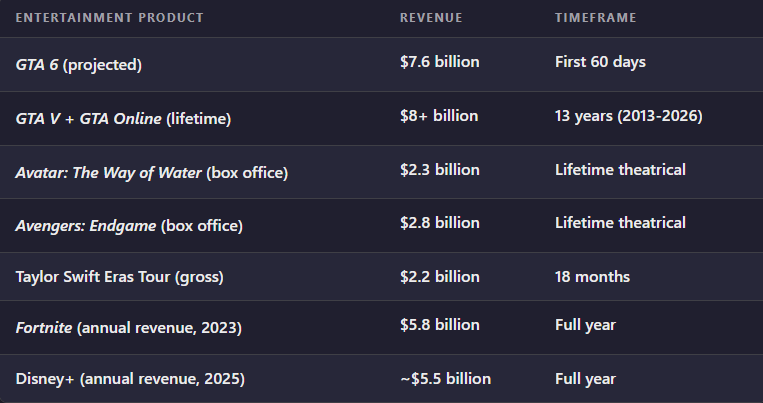
Task: Select Taylor Swift Eras Tour (gross) cell
Action: point(120,276)
